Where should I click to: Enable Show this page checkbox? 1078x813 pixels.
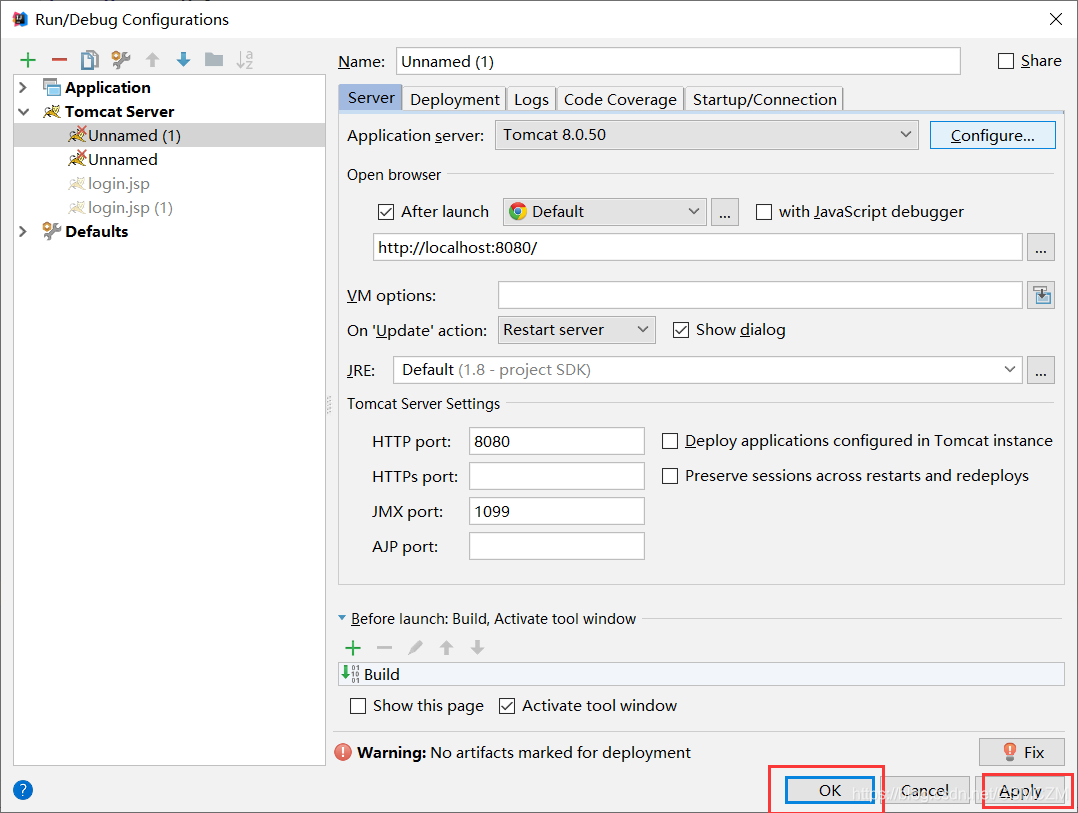point(358,706)
